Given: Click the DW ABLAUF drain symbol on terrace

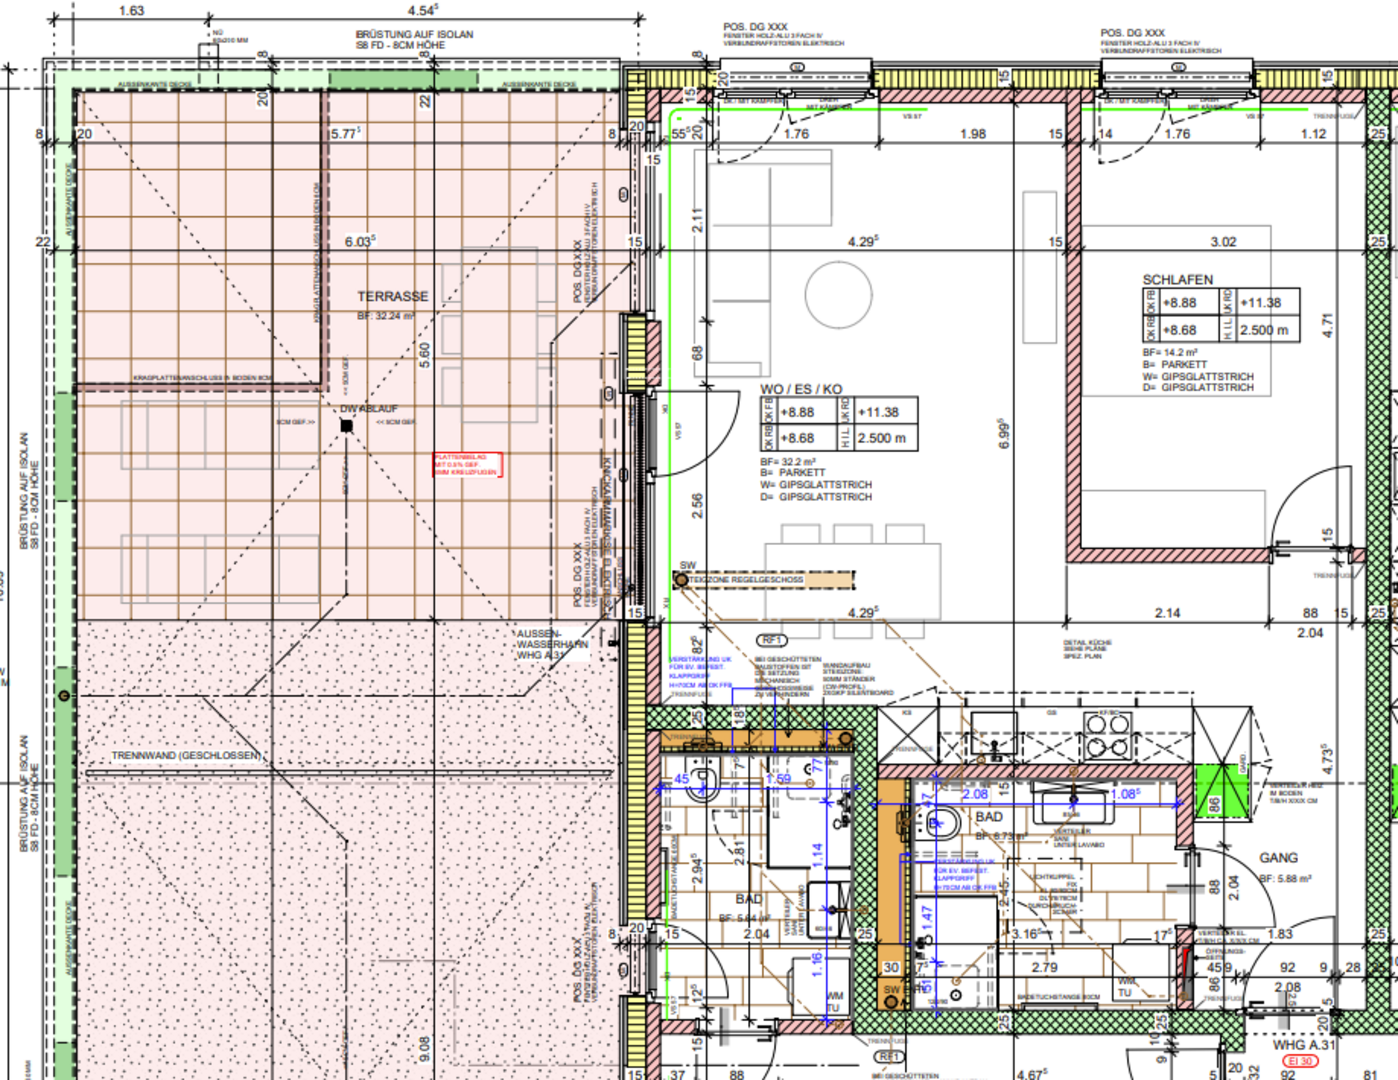Looking at the screenshot, I should 346,425.
